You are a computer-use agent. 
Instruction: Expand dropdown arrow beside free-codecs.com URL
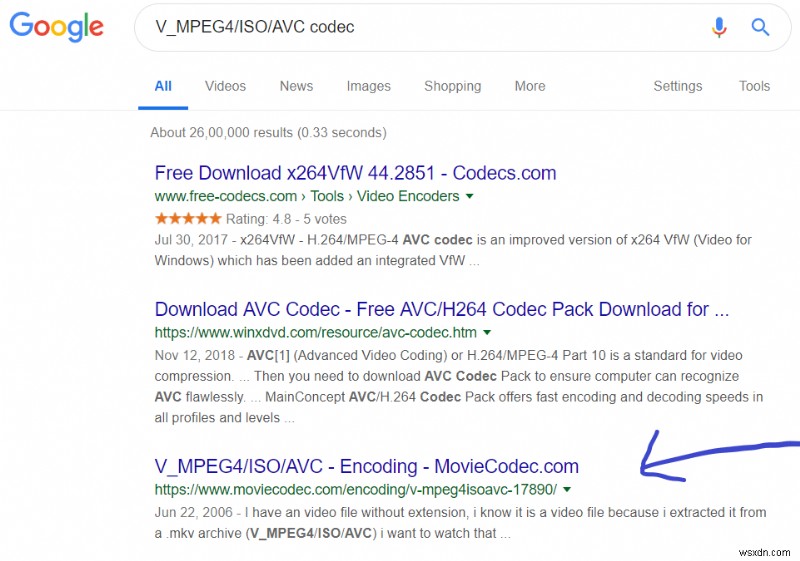(x=470, y=196)
